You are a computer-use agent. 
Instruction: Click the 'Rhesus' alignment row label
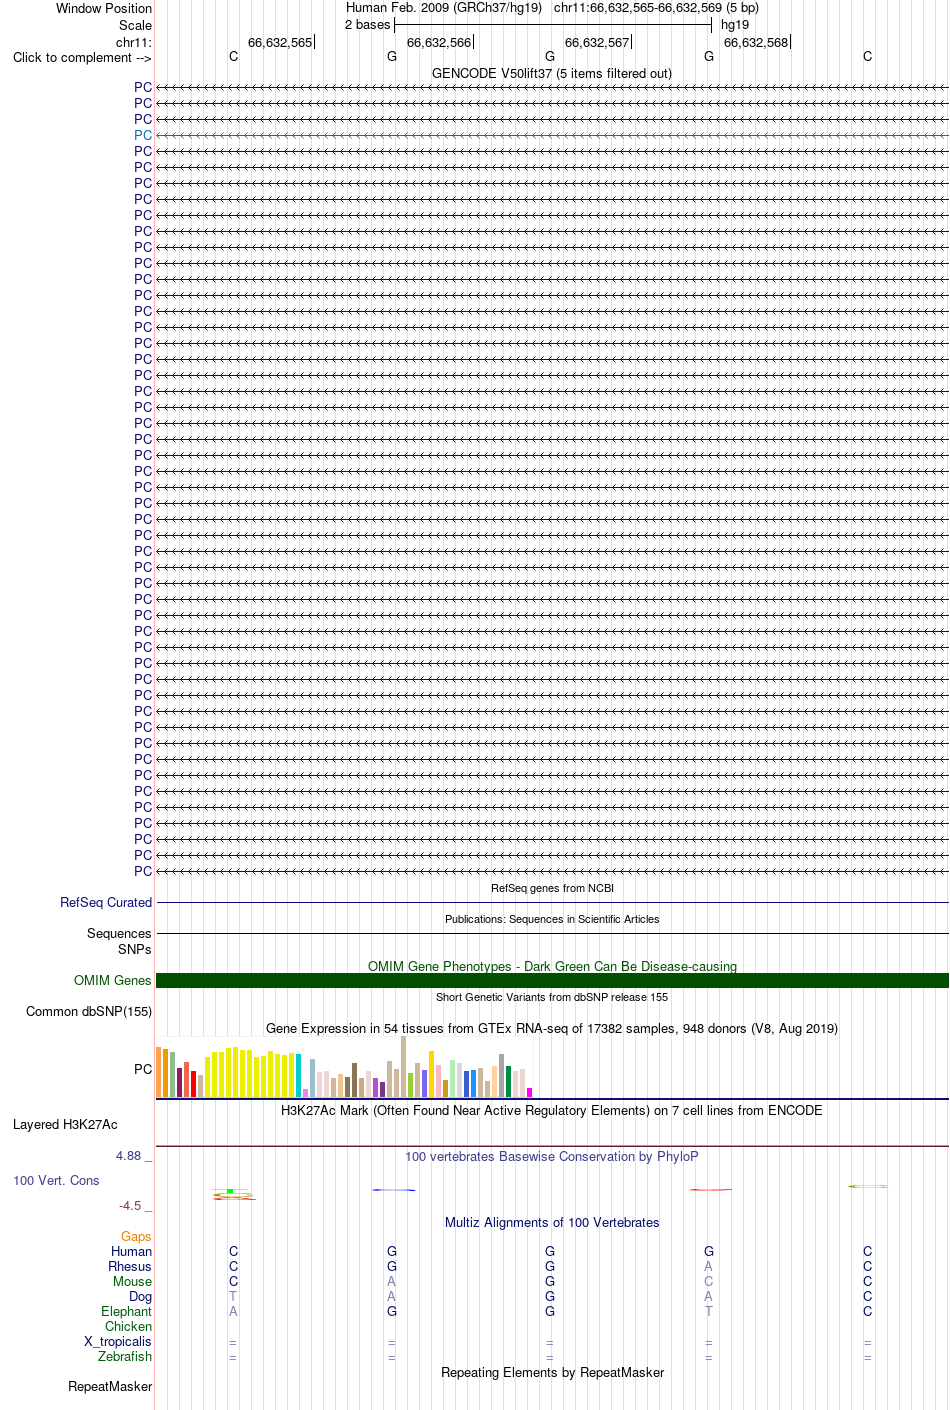pyautogui.click(x=130, y=1266)
